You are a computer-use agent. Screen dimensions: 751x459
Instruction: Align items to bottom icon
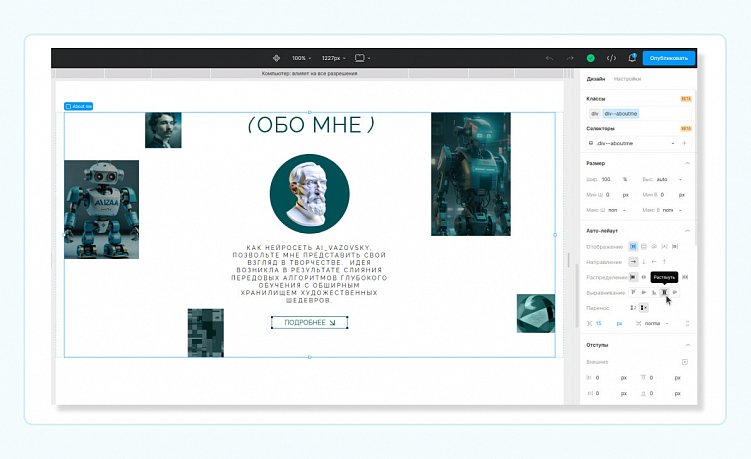(654, 292)
